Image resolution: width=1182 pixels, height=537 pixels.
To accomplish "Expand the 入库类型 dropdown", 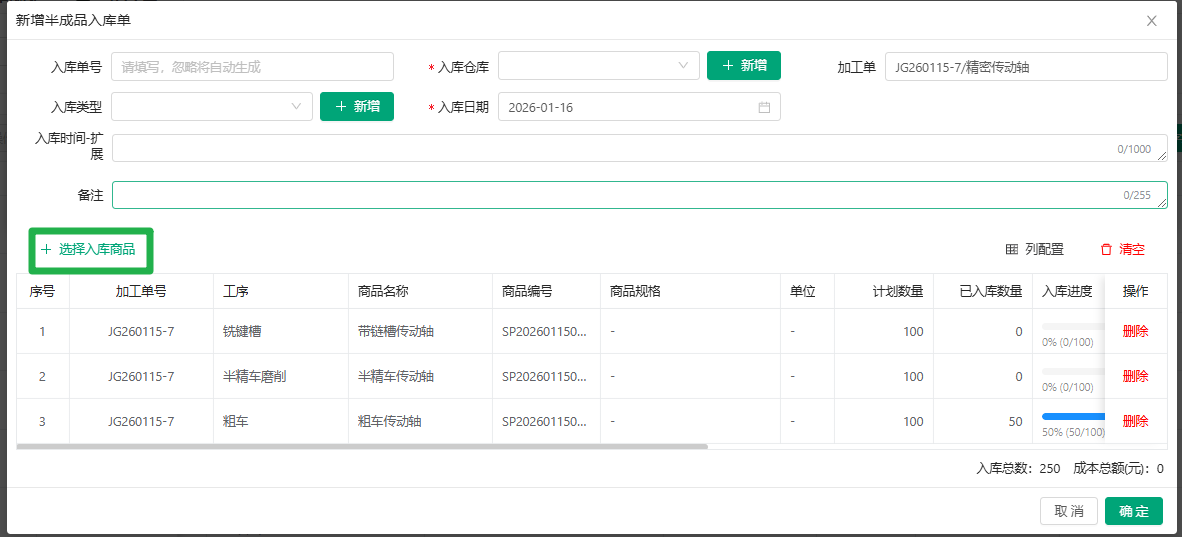I will pos(212,107).
